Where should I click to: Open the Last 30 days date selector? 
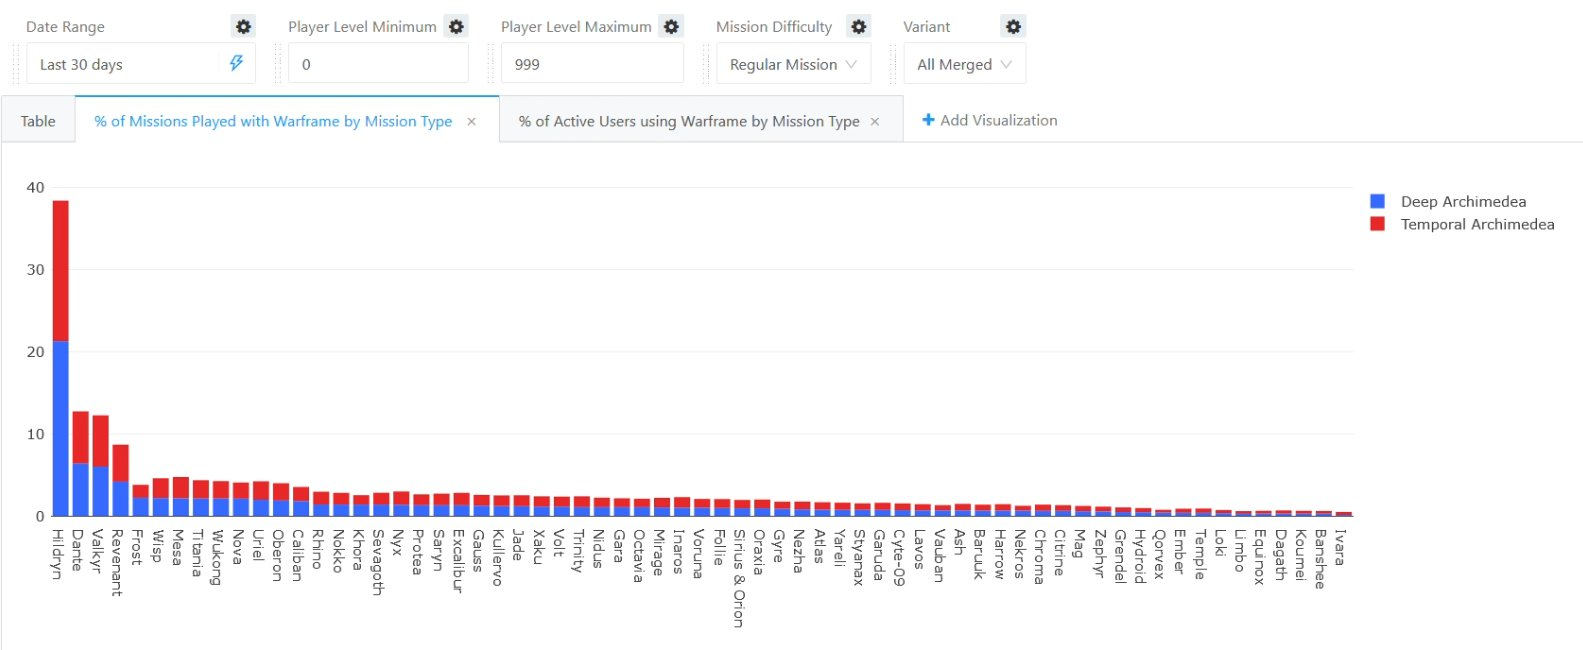pyautogui.click(x=141, y=63)
